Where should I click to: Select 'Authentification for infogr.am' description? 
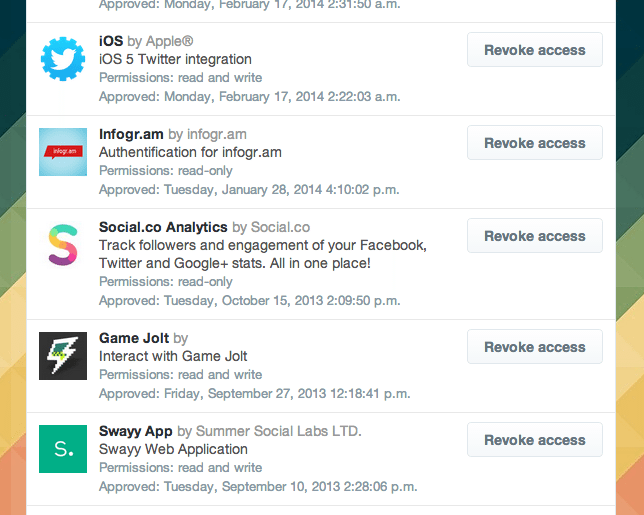(190, 152)
